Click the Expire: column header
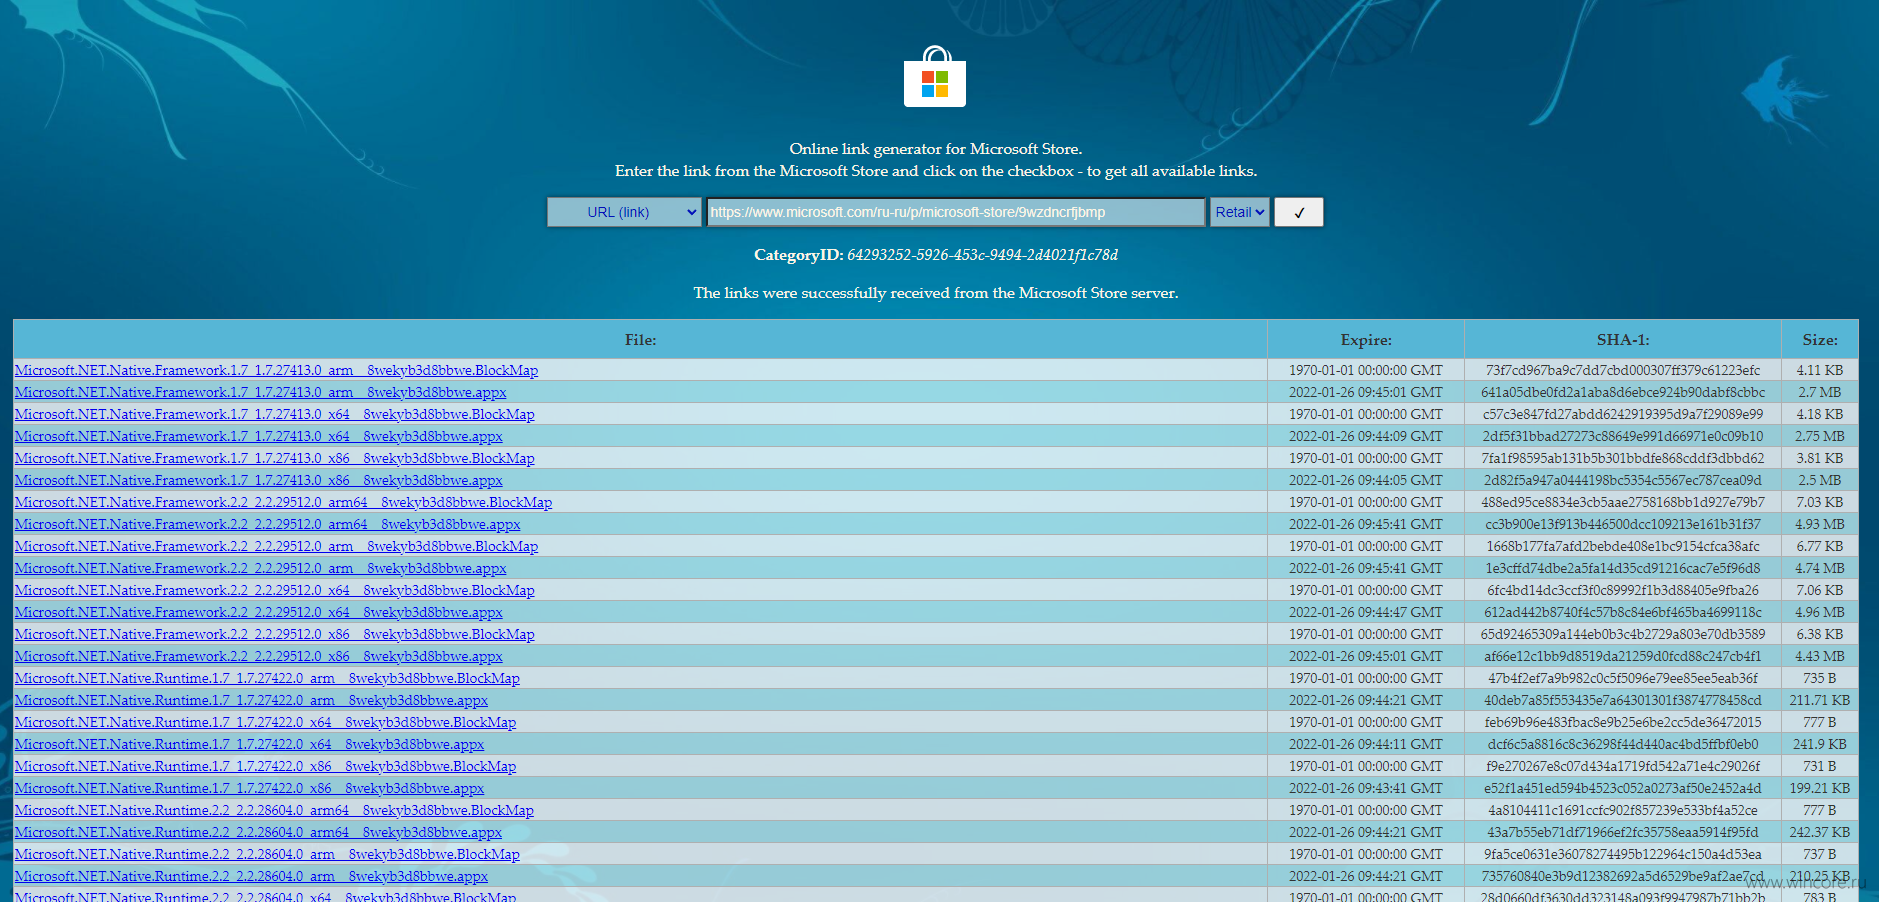The height and width of the screenshot is (902, 1879). pyautogui.click(x=1366, y=340)
